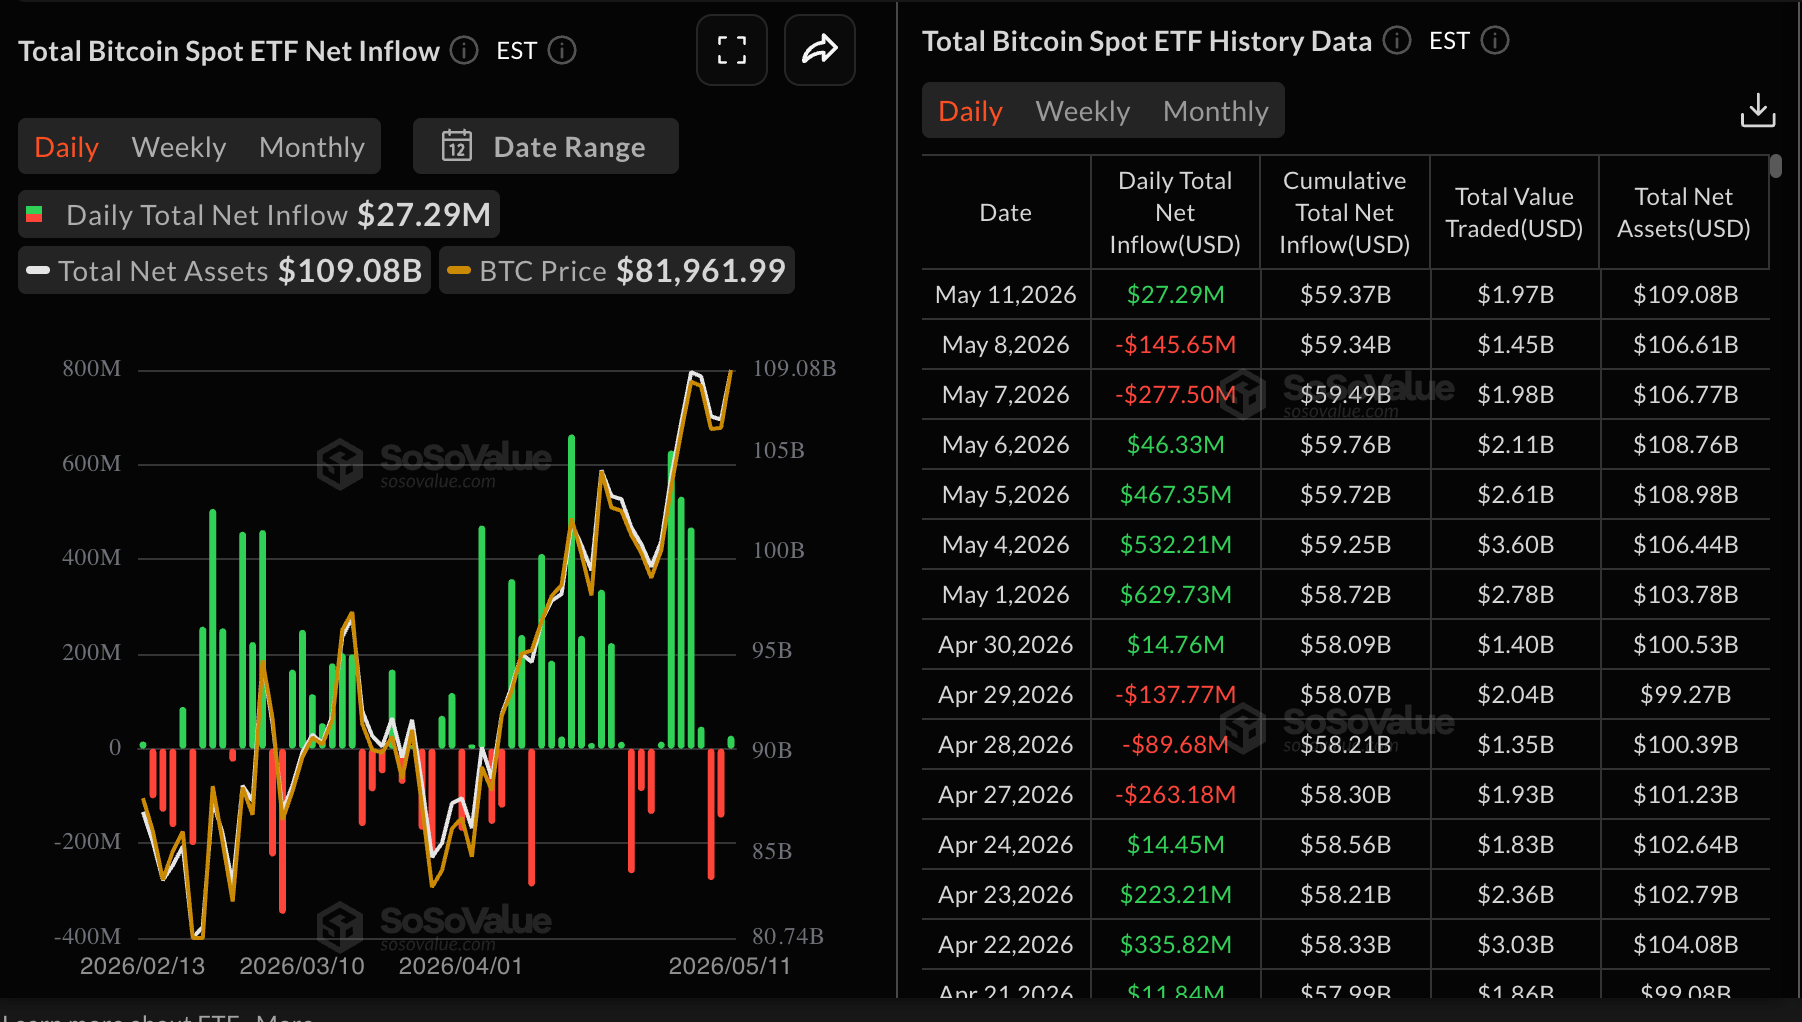Toggle BTC Price series legend

617,270
